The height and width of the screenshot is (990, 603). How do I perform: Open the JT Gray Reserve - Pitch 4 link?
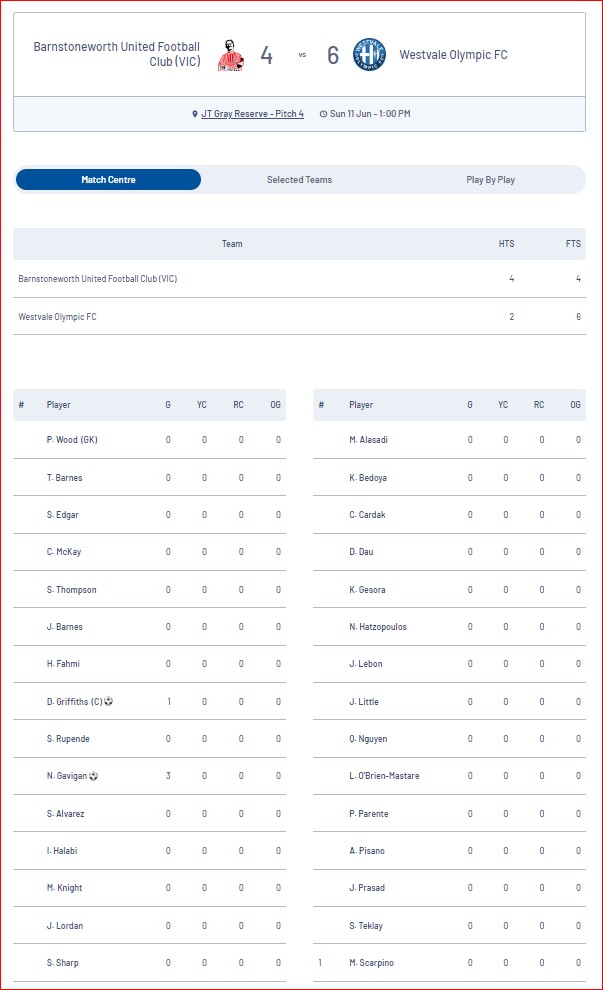253,114
